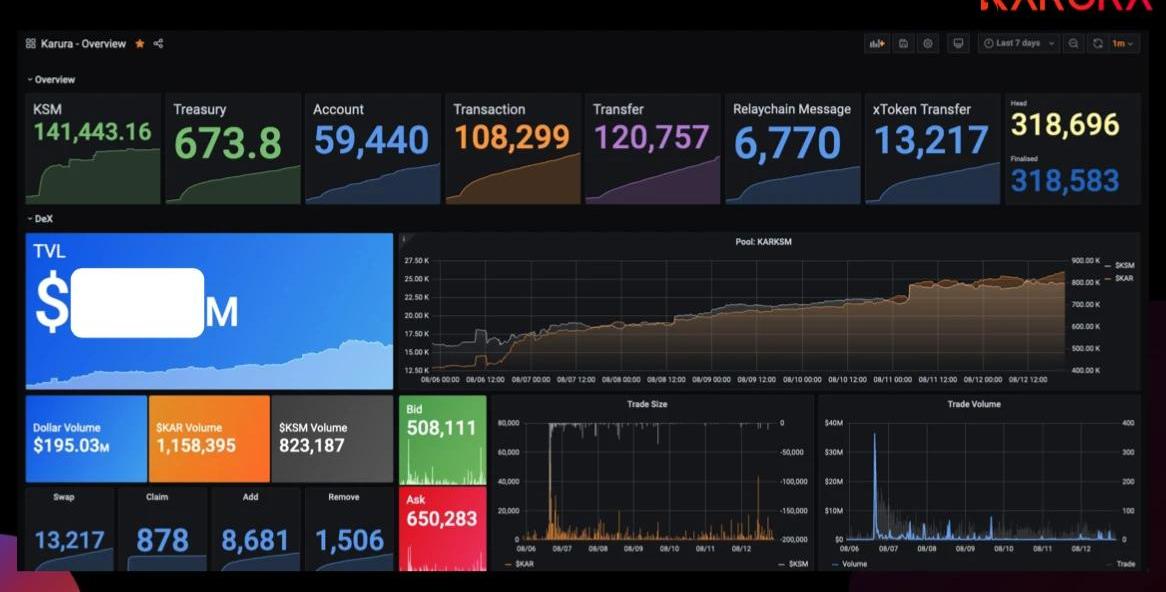Open the Transfer panel title menu
1166x592 pixels.
pos(618,109)
